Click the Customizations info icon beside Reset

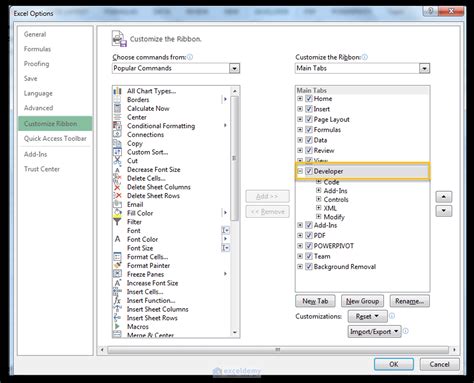pyautogui.click(x=392, y=316)
